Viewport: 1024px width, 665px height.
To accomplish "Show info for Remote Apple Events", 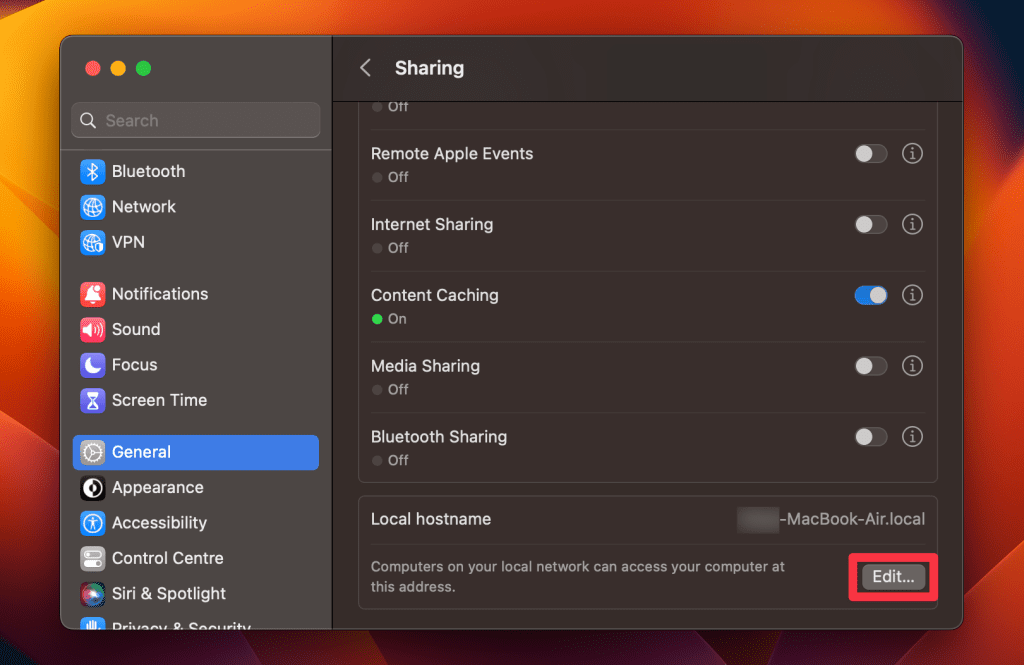I will (x=912, y=154).
